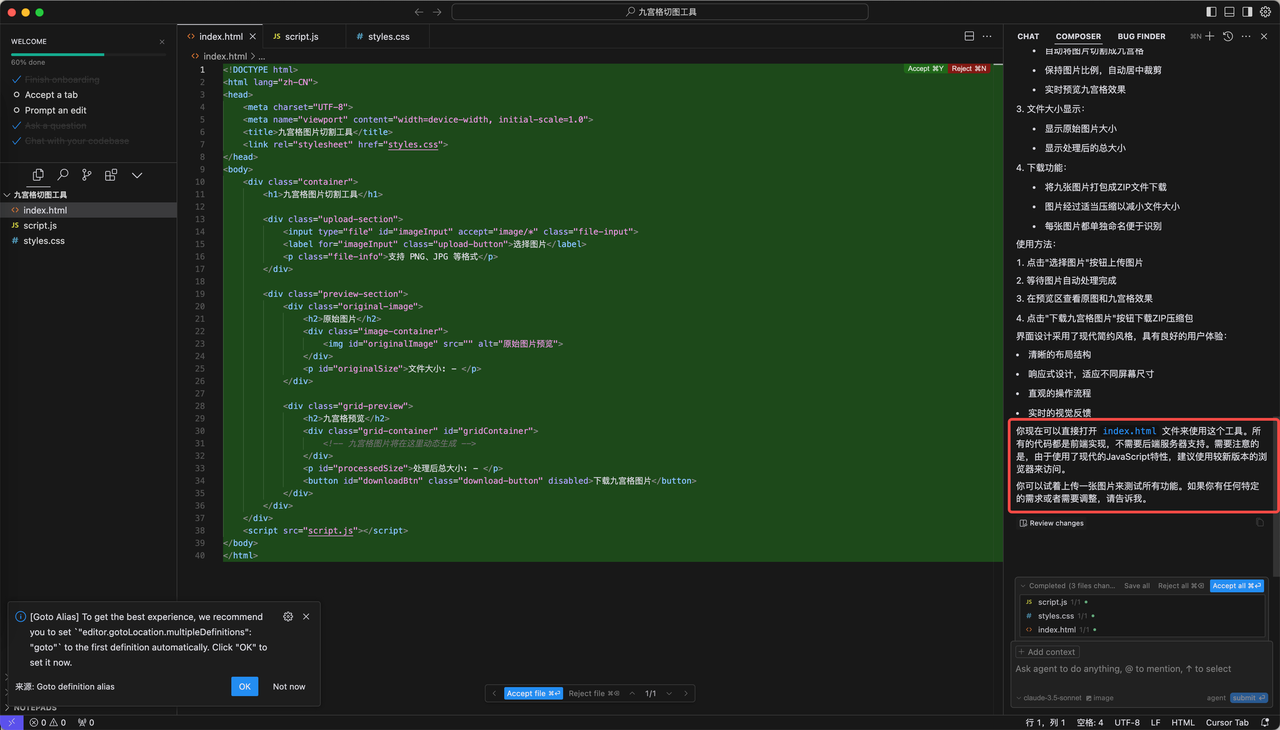Expand the additional views chevron in sidebar
1280x730 pixels.
(x=137, y=175)
